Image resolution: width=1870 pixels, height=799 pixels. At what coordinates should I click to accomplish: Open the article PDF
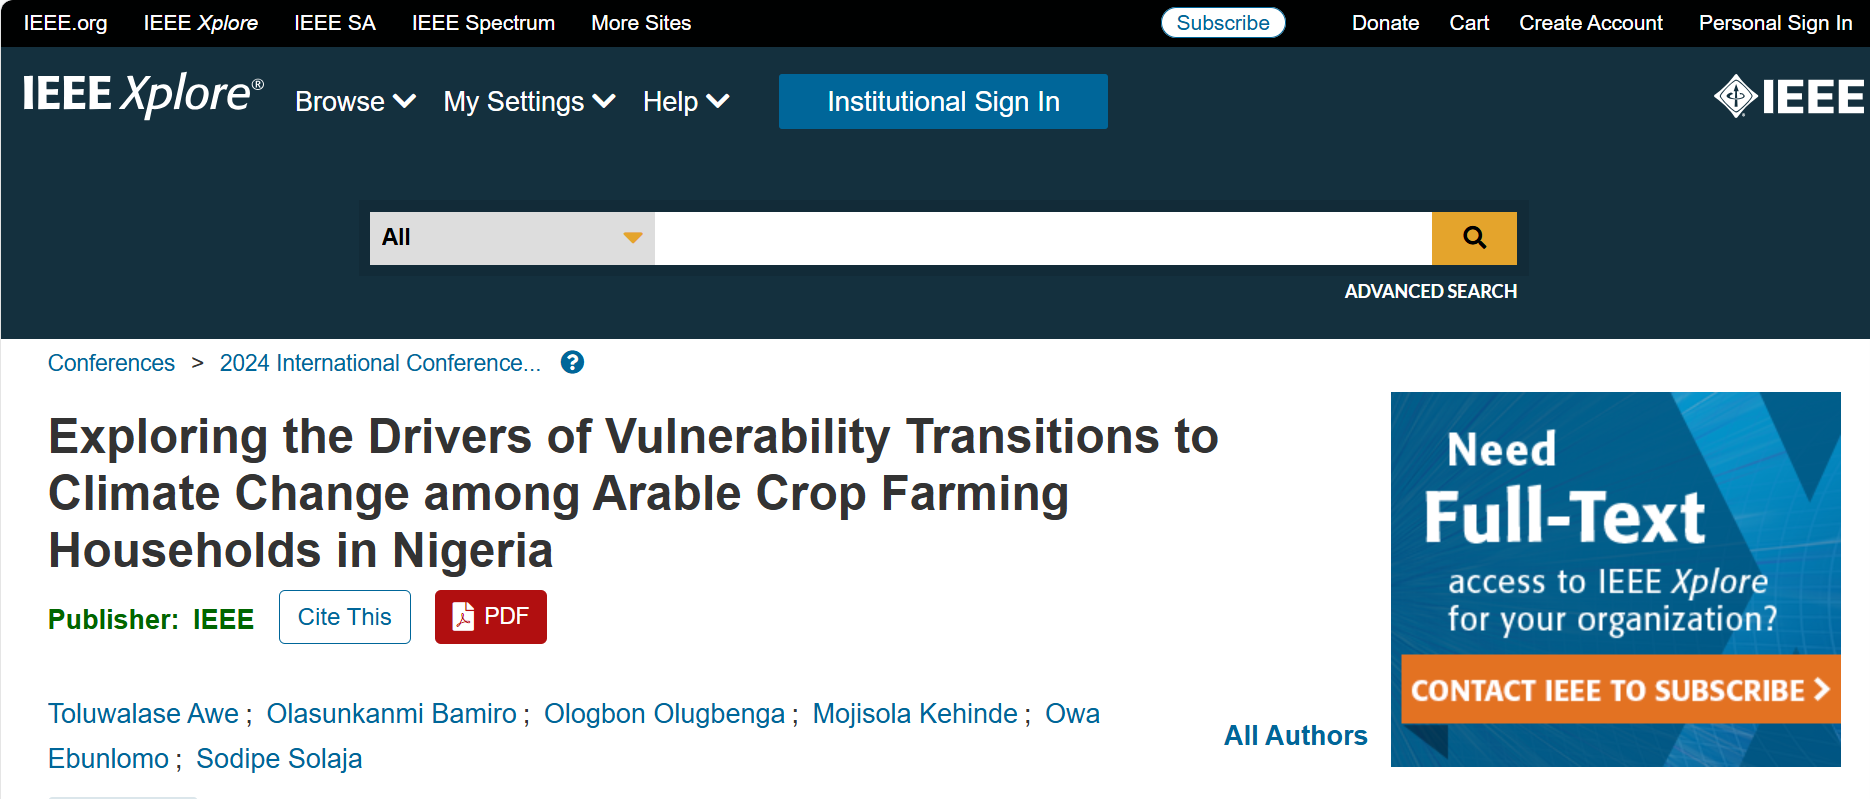(491, 617)
